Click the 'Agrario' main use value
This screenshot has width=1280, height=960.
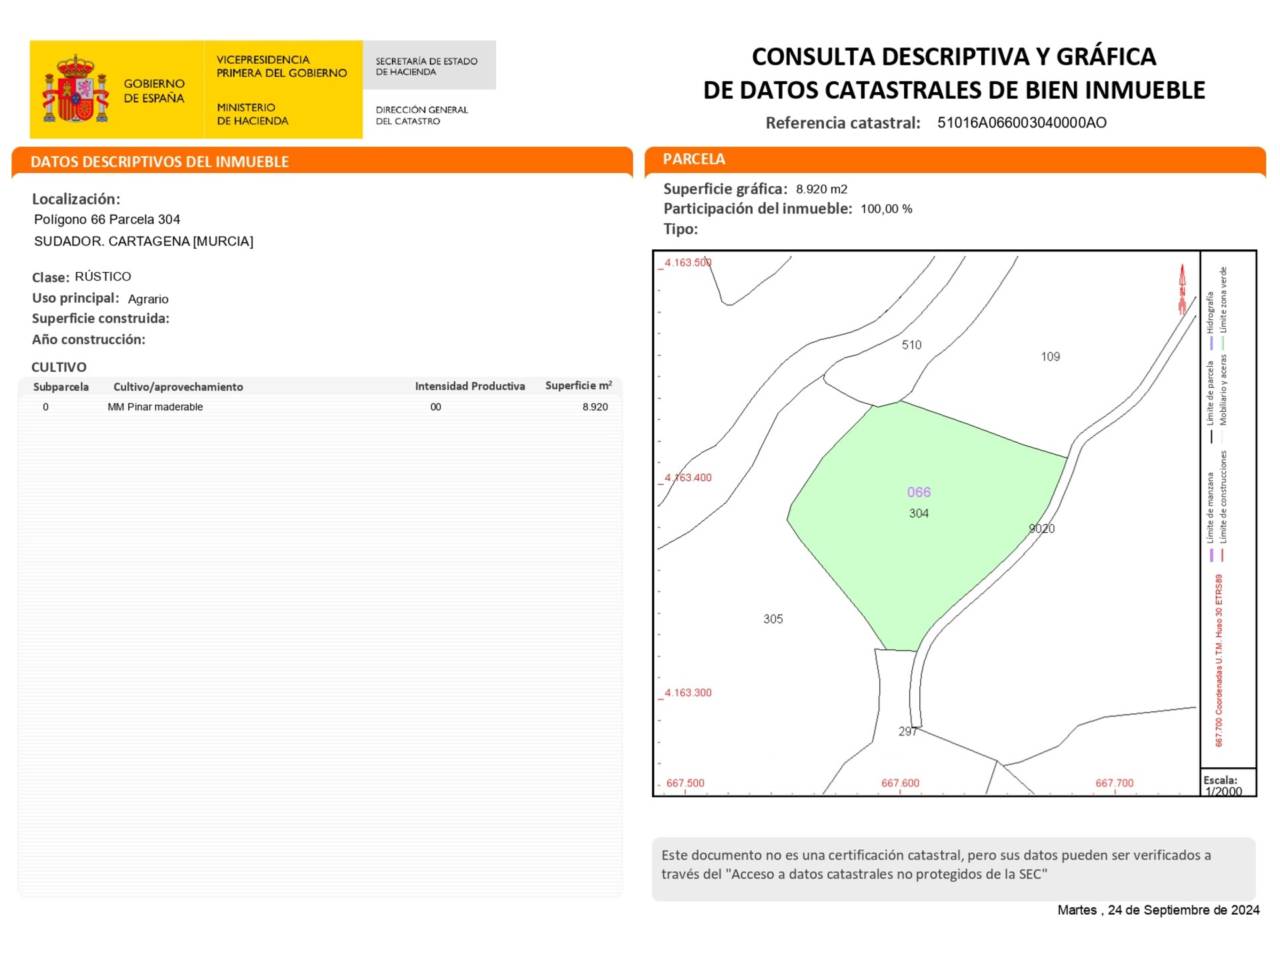click(x=148, y=299)
